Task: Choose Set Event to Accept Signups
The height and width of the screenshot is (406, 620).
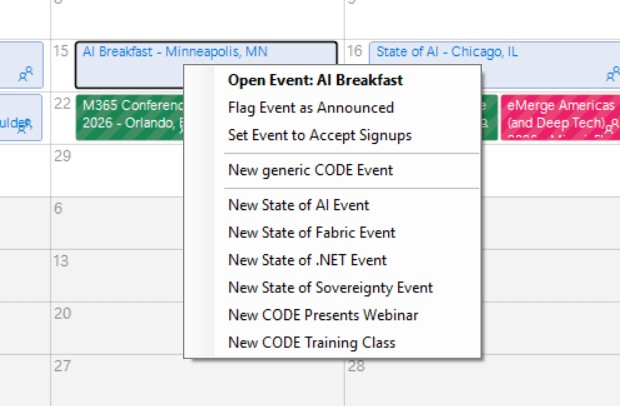Action: pos(319,135)
